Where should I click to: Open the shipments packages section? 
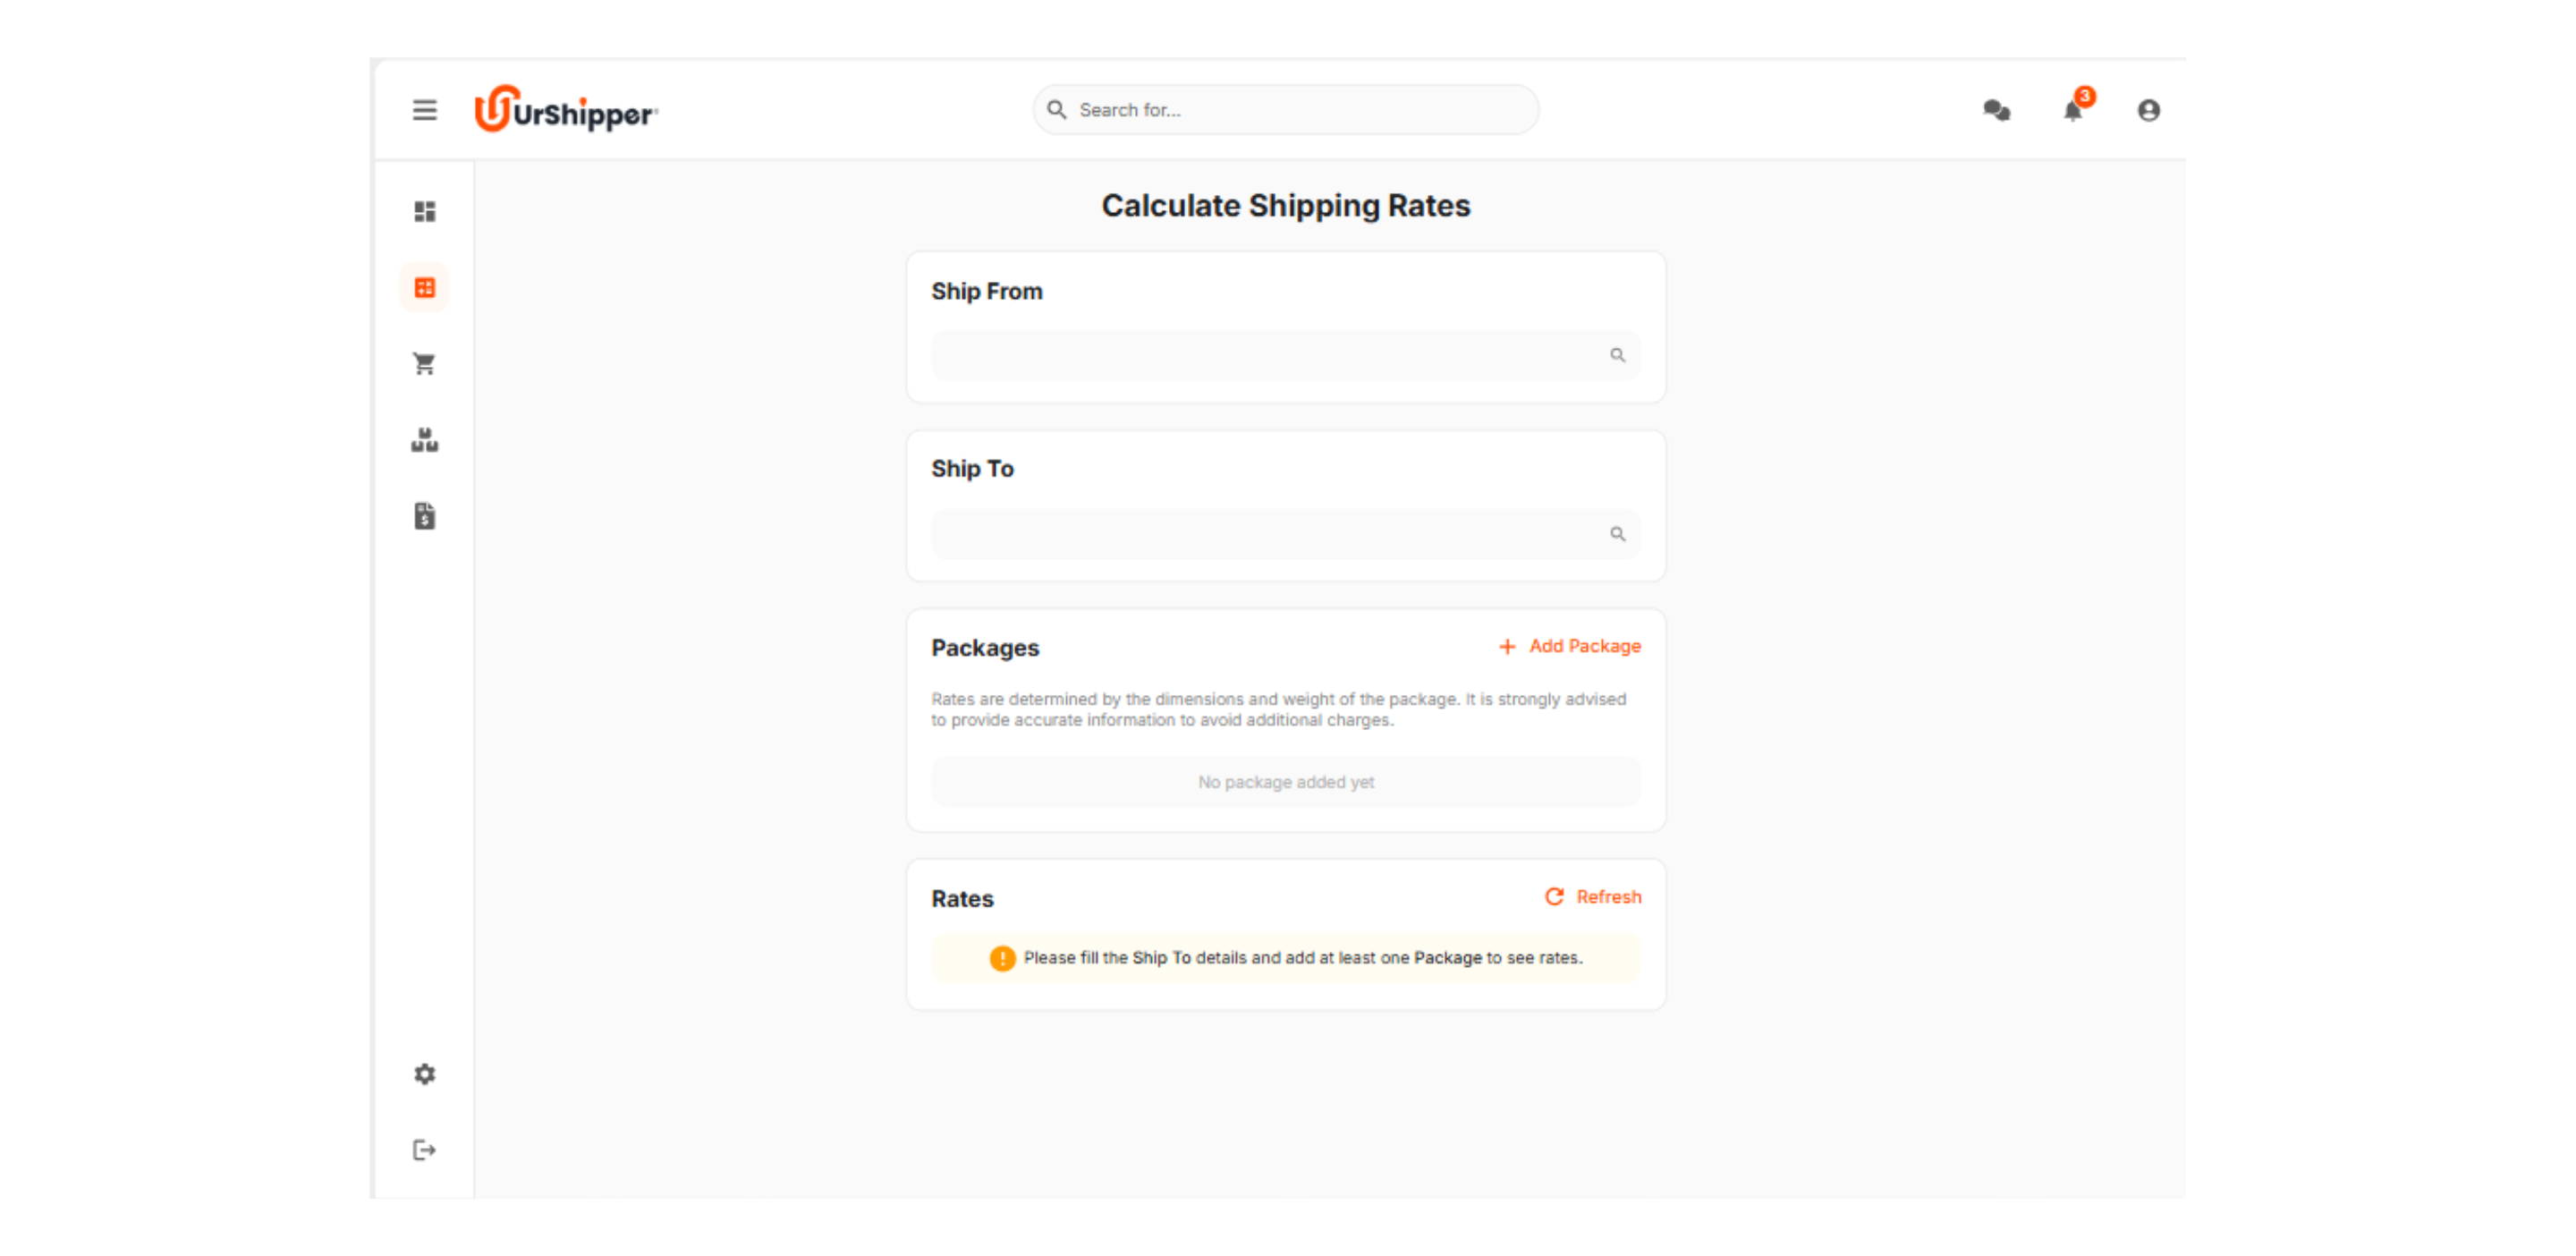(424, 440)
